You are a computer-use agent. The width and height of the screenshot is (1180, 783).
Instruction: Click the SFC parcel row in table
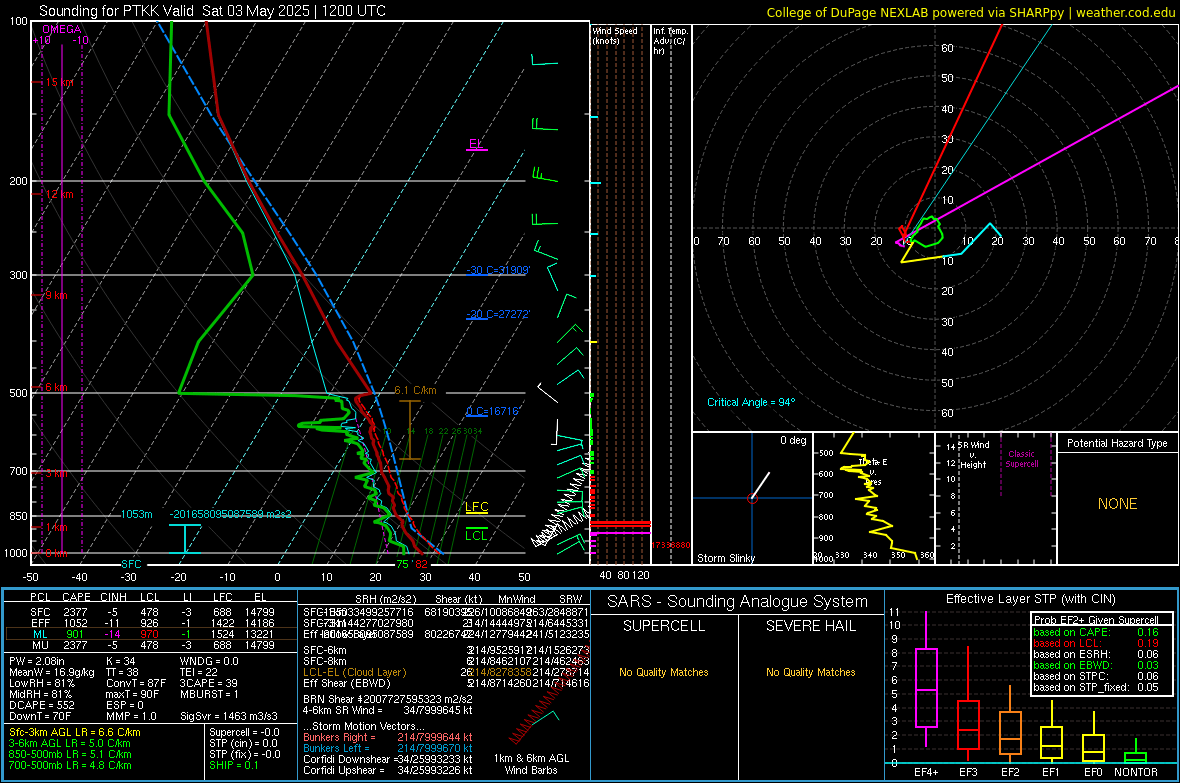tap(151, 612)
